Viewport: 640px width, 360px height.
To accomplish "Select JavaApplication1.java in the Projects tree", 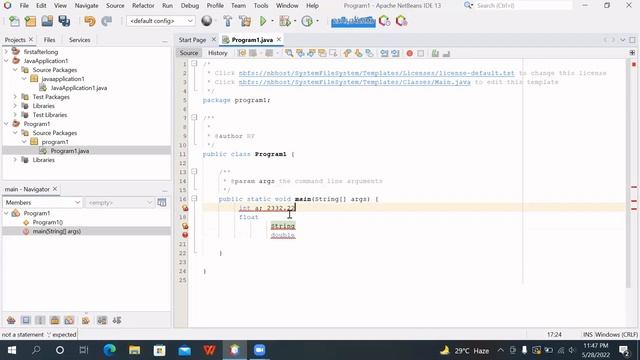I will click(79, 88).
